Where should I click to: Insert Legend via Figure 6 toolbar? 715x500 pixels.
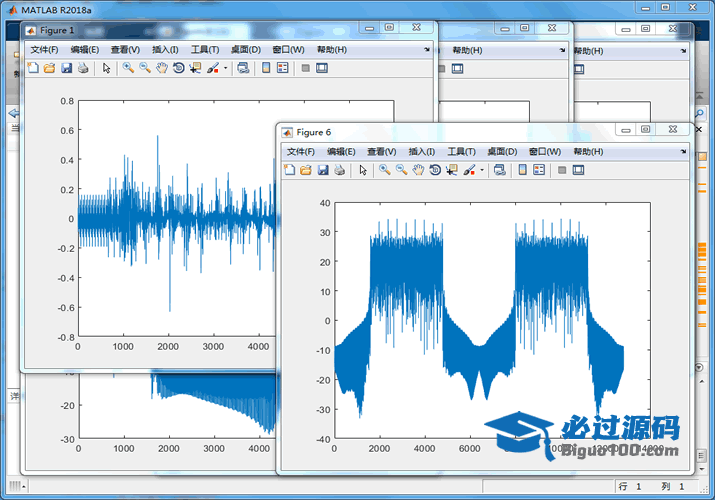(539, 170)
